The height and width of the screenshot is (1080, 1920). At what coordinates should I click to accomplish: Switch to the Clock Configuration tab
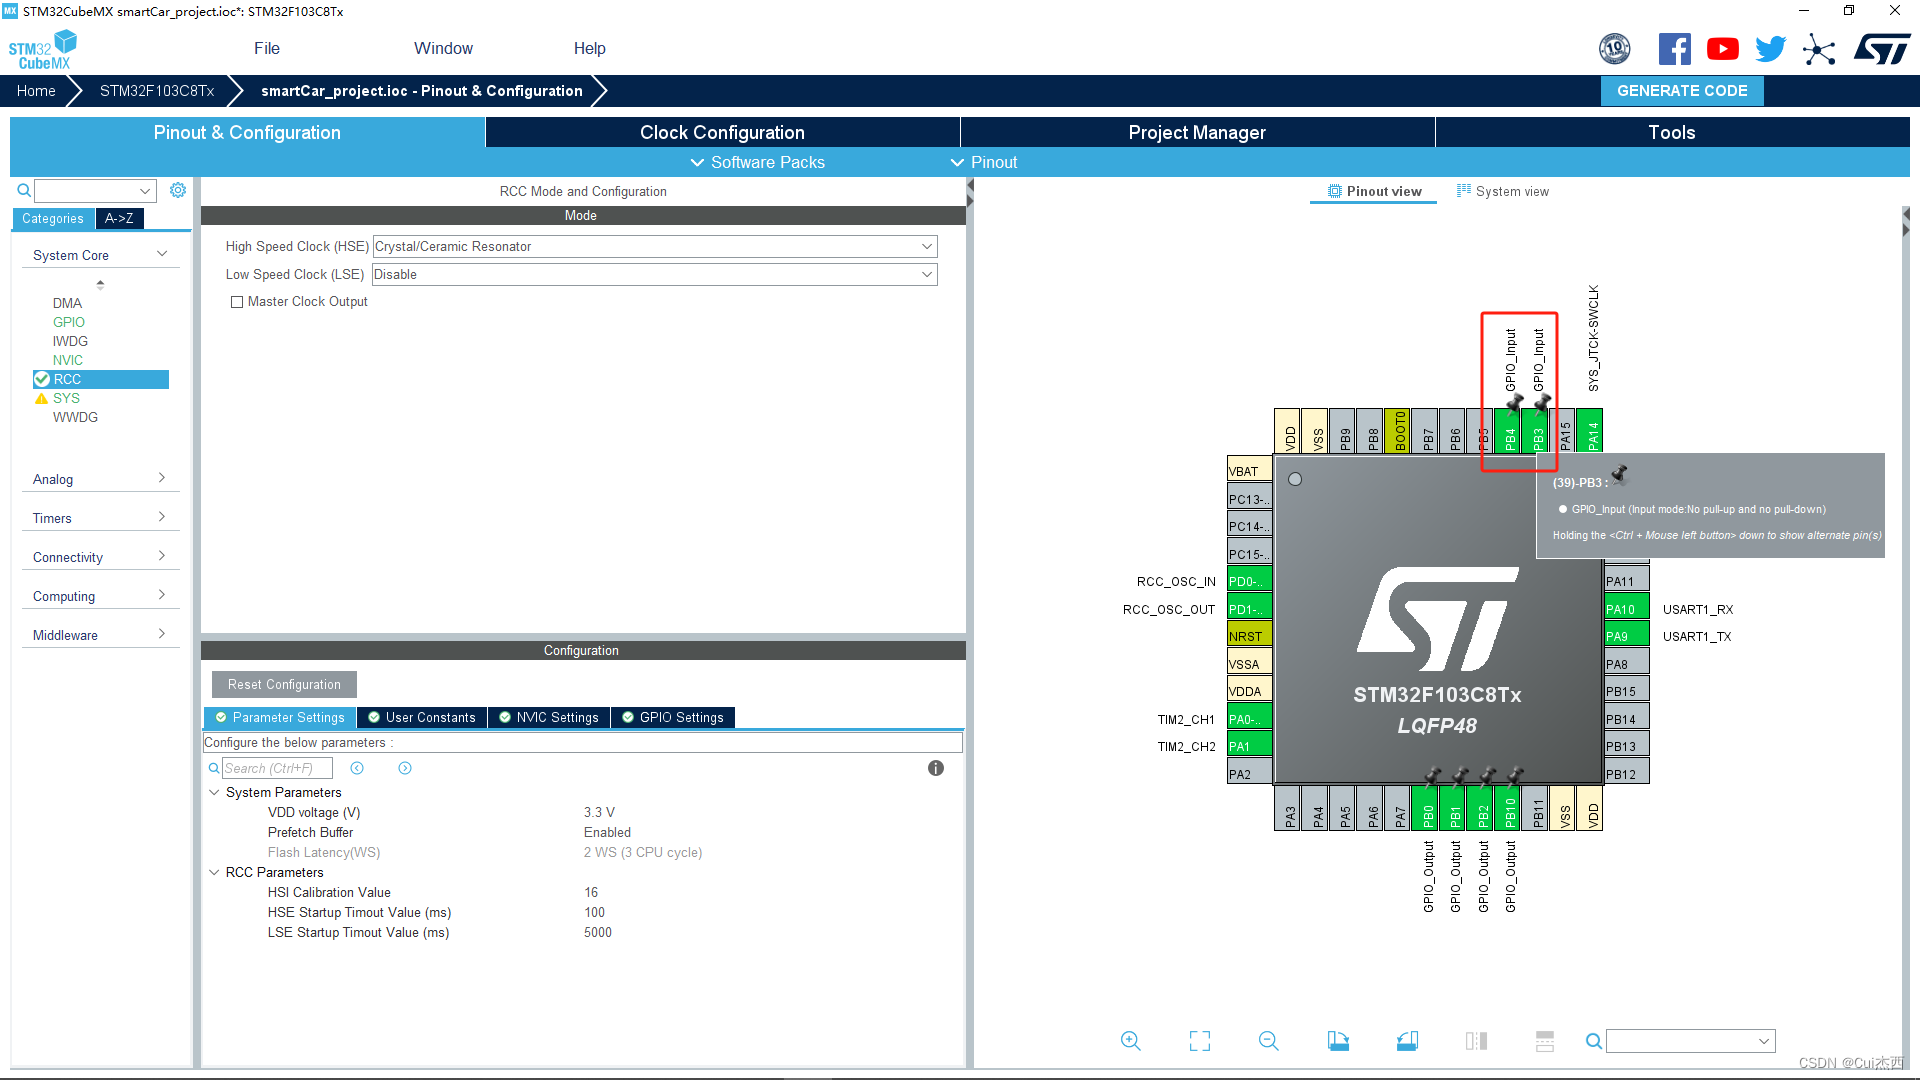tap(722, 133)
